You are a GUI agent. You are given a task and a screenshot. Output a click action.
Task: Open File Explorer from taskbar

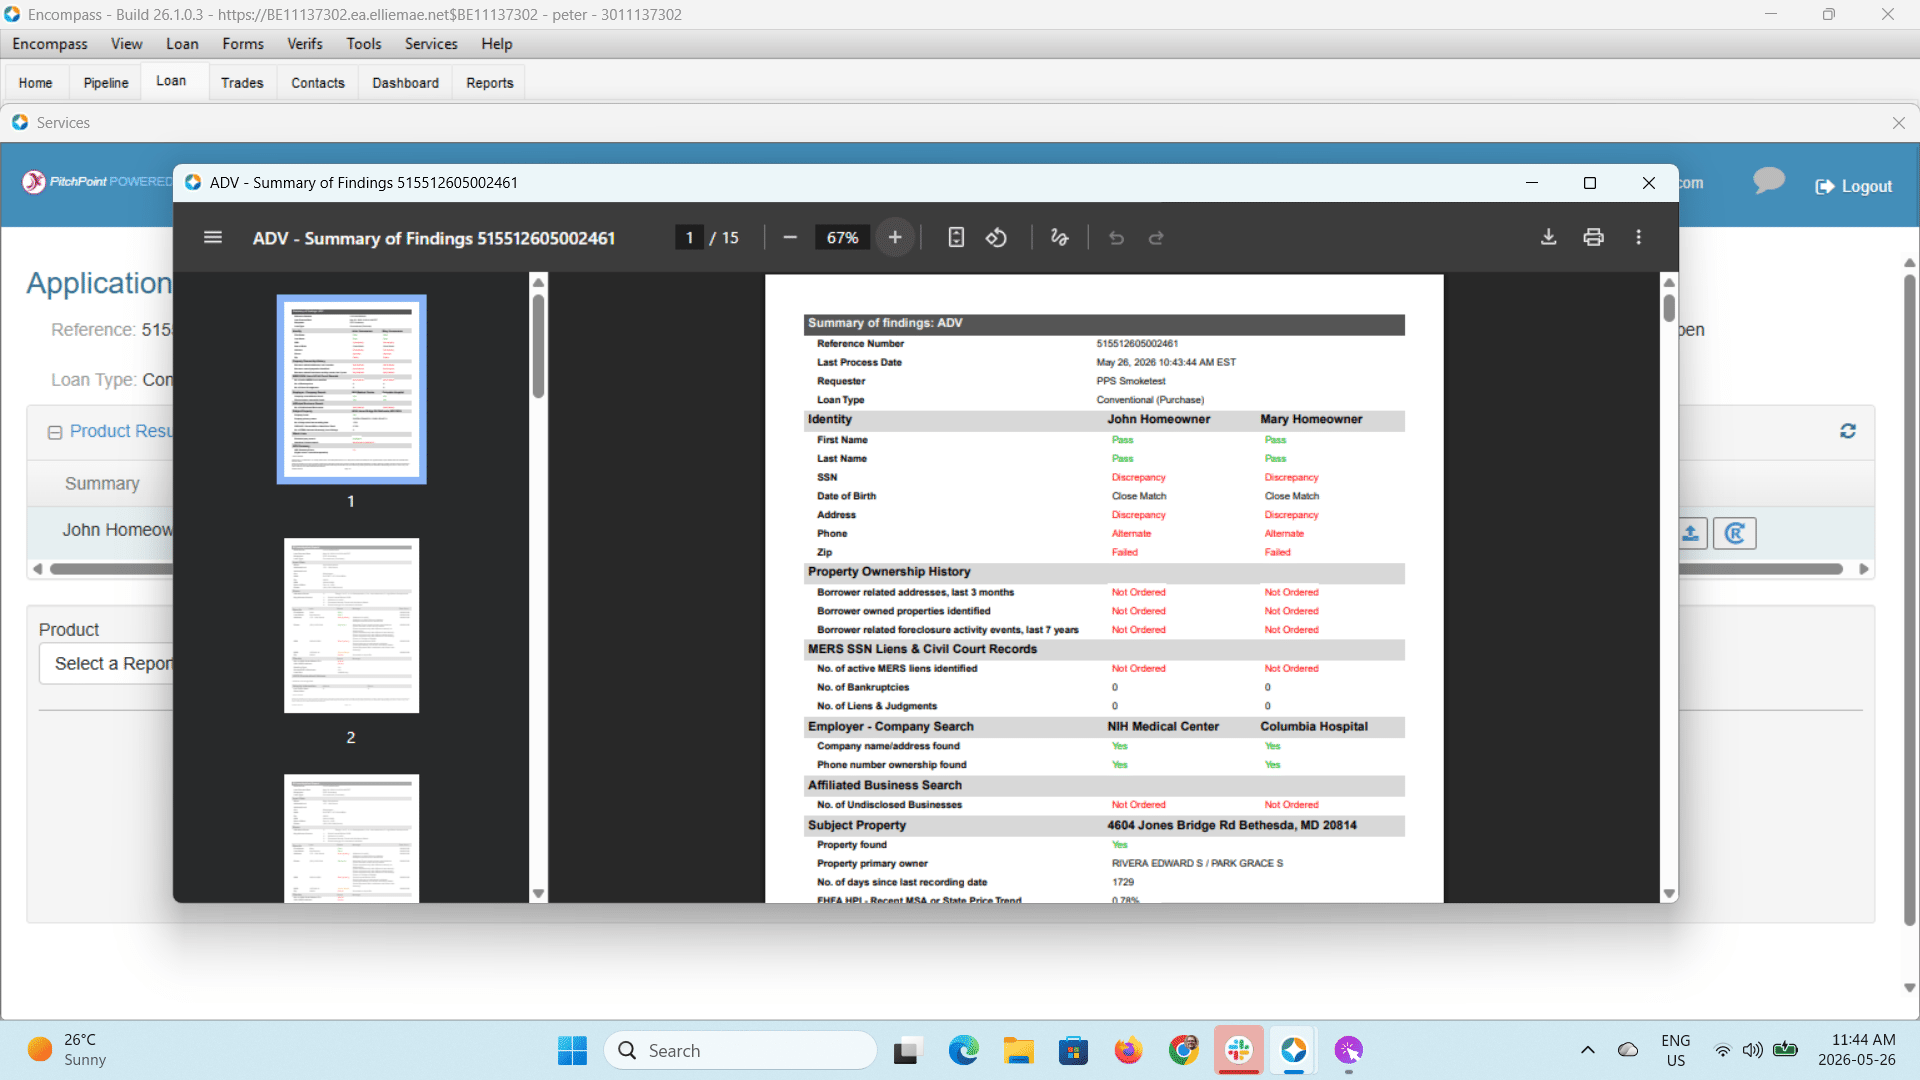[x=1019, y=1050]
